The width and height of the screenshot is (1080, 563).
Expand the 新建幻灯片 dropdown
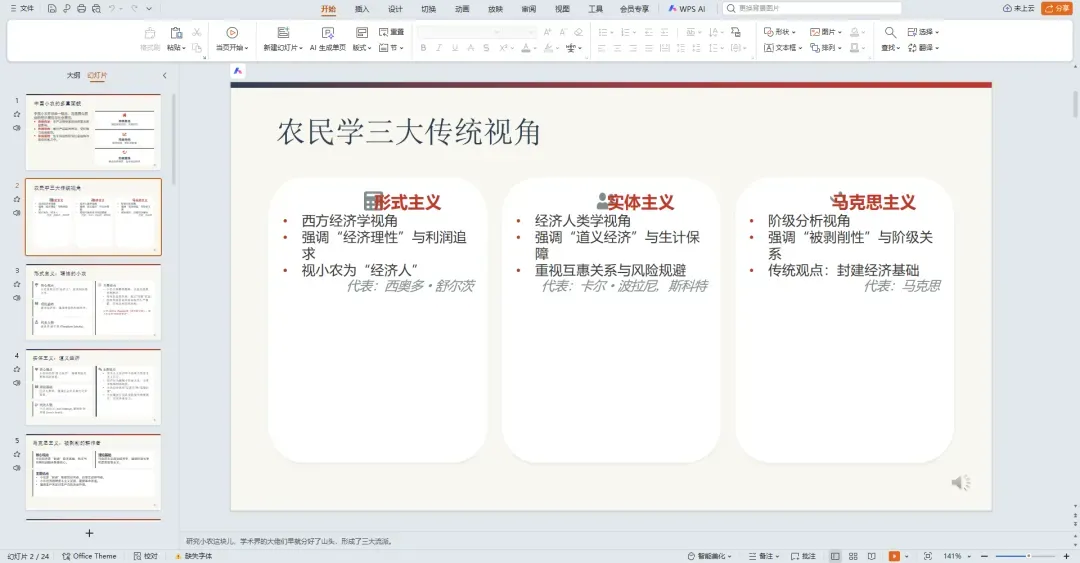[x=282, y=48]
